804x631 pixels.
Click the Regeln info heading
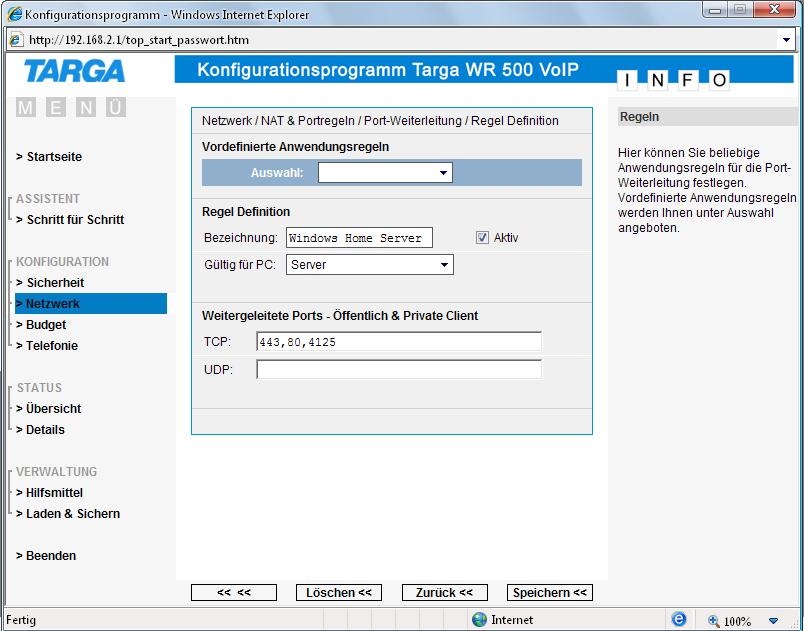click(x=639, y=117)
